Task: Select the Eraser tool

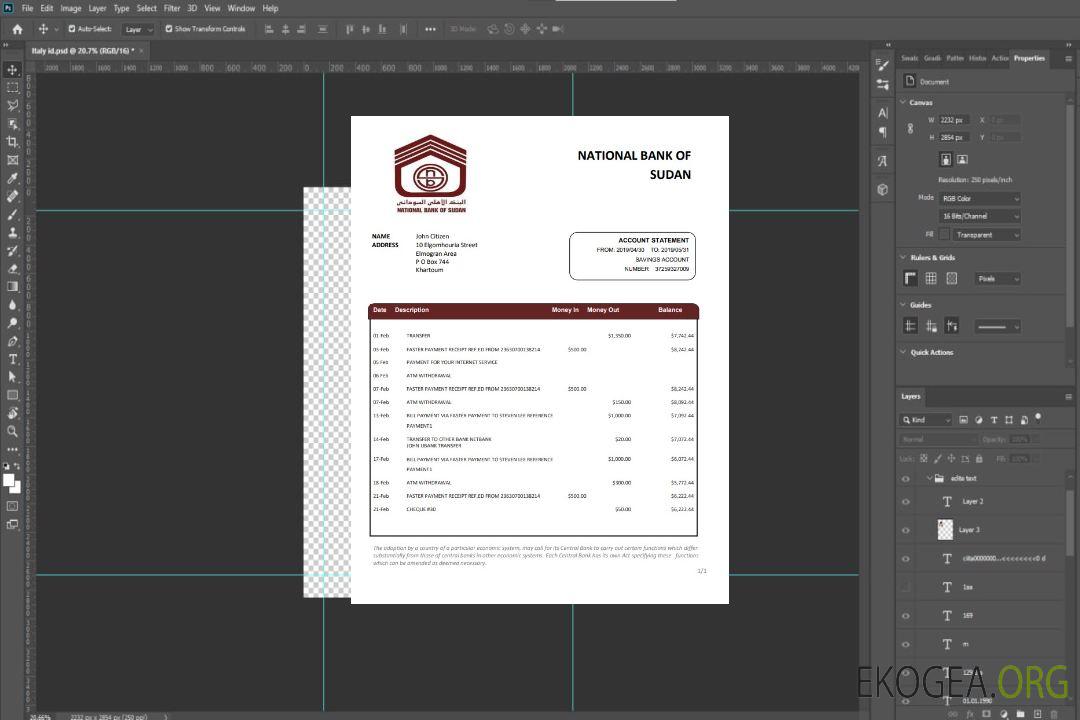Action: [x=12, y=269]
